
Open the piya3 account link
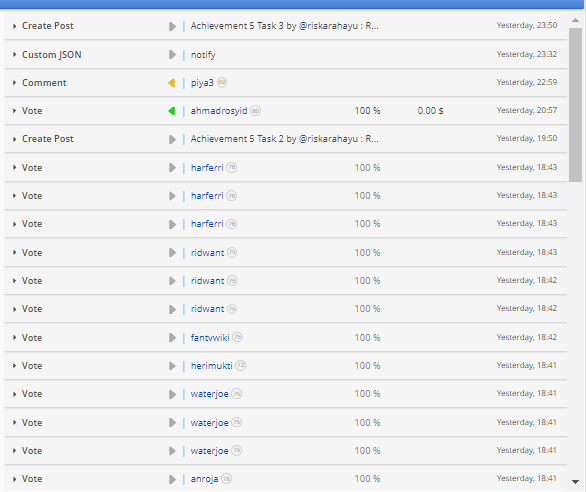point(202,83)
